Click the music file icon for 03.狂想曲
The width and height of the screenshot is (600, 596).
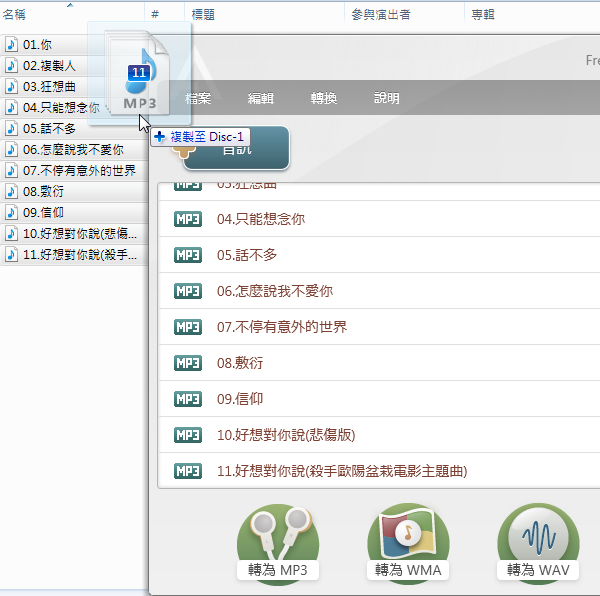[x=11, y=87]
